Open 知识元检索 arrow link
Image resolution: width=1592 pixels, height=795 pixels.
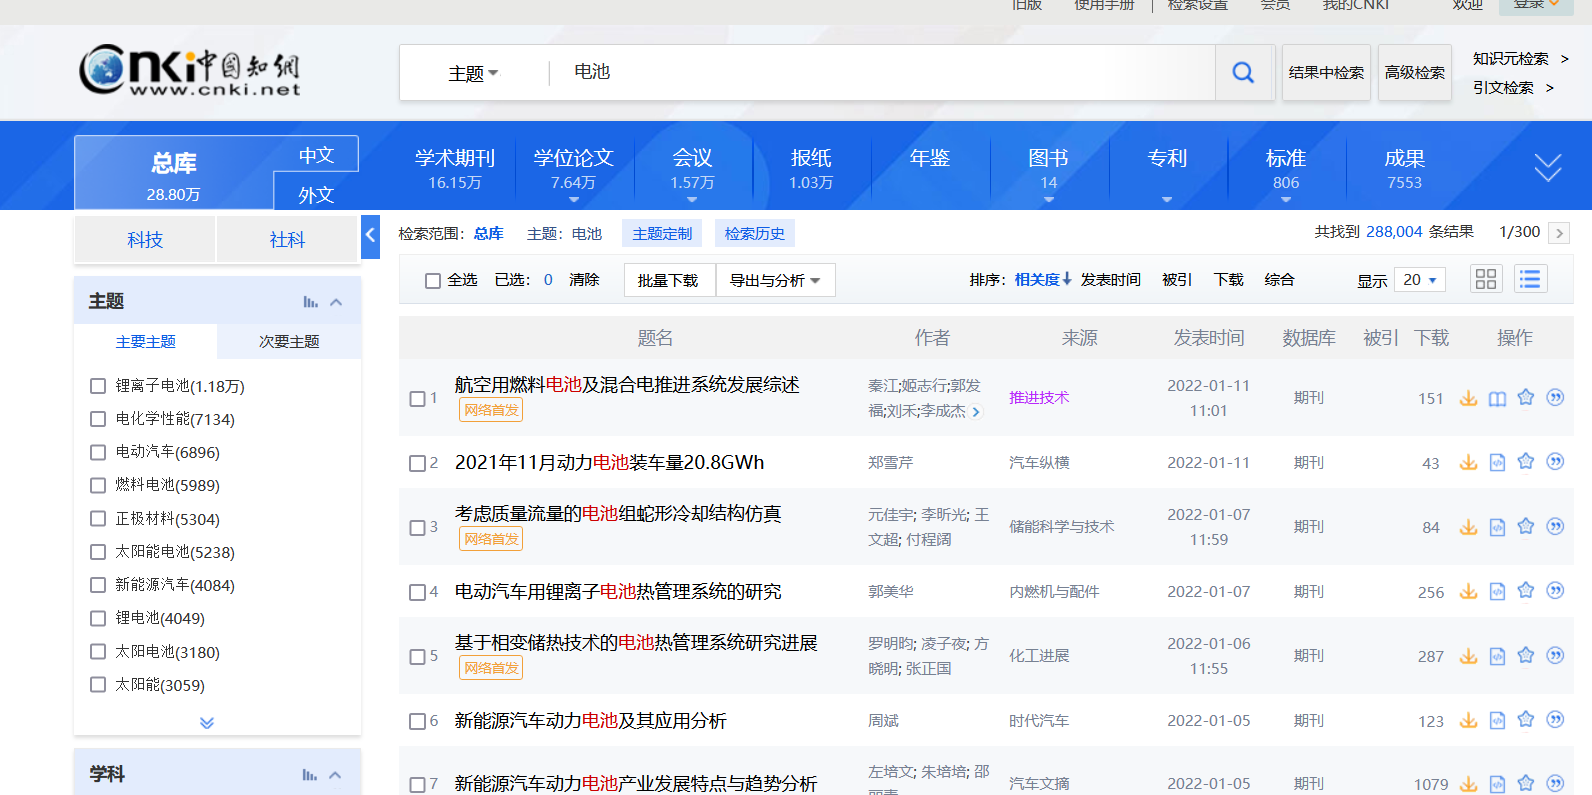[x=1520, y=58]
